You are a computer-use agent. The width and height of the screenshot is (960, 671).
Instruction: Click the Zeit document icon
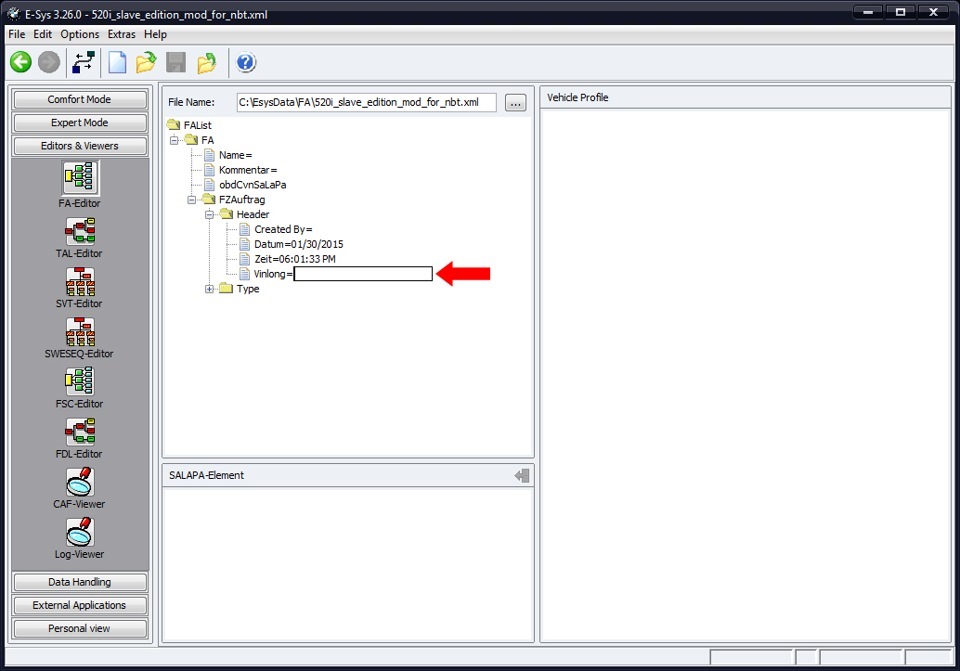tap(245, 259)
